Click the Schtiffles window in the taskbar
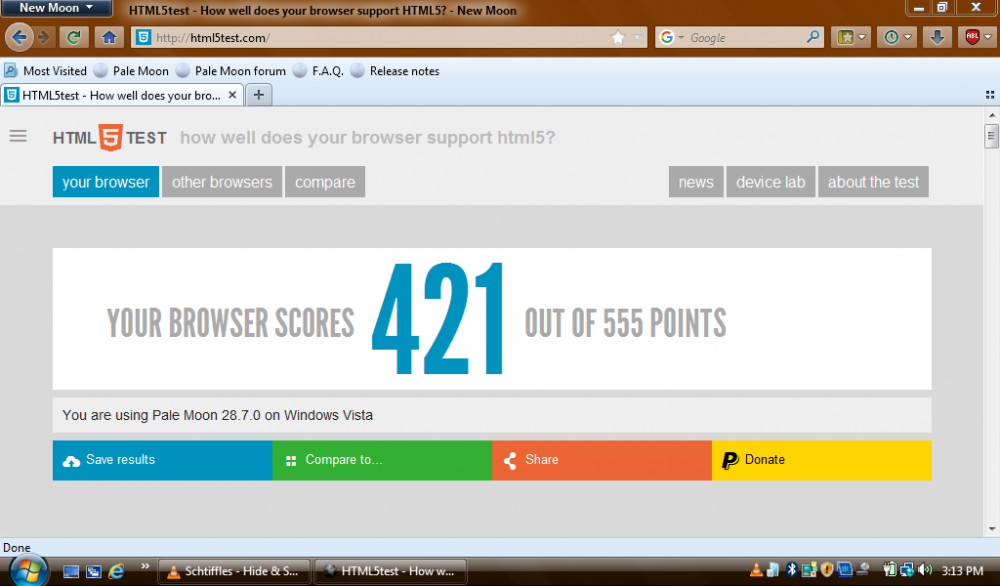This screenshot has height=586, width=1000. click(x=234, y=570)
